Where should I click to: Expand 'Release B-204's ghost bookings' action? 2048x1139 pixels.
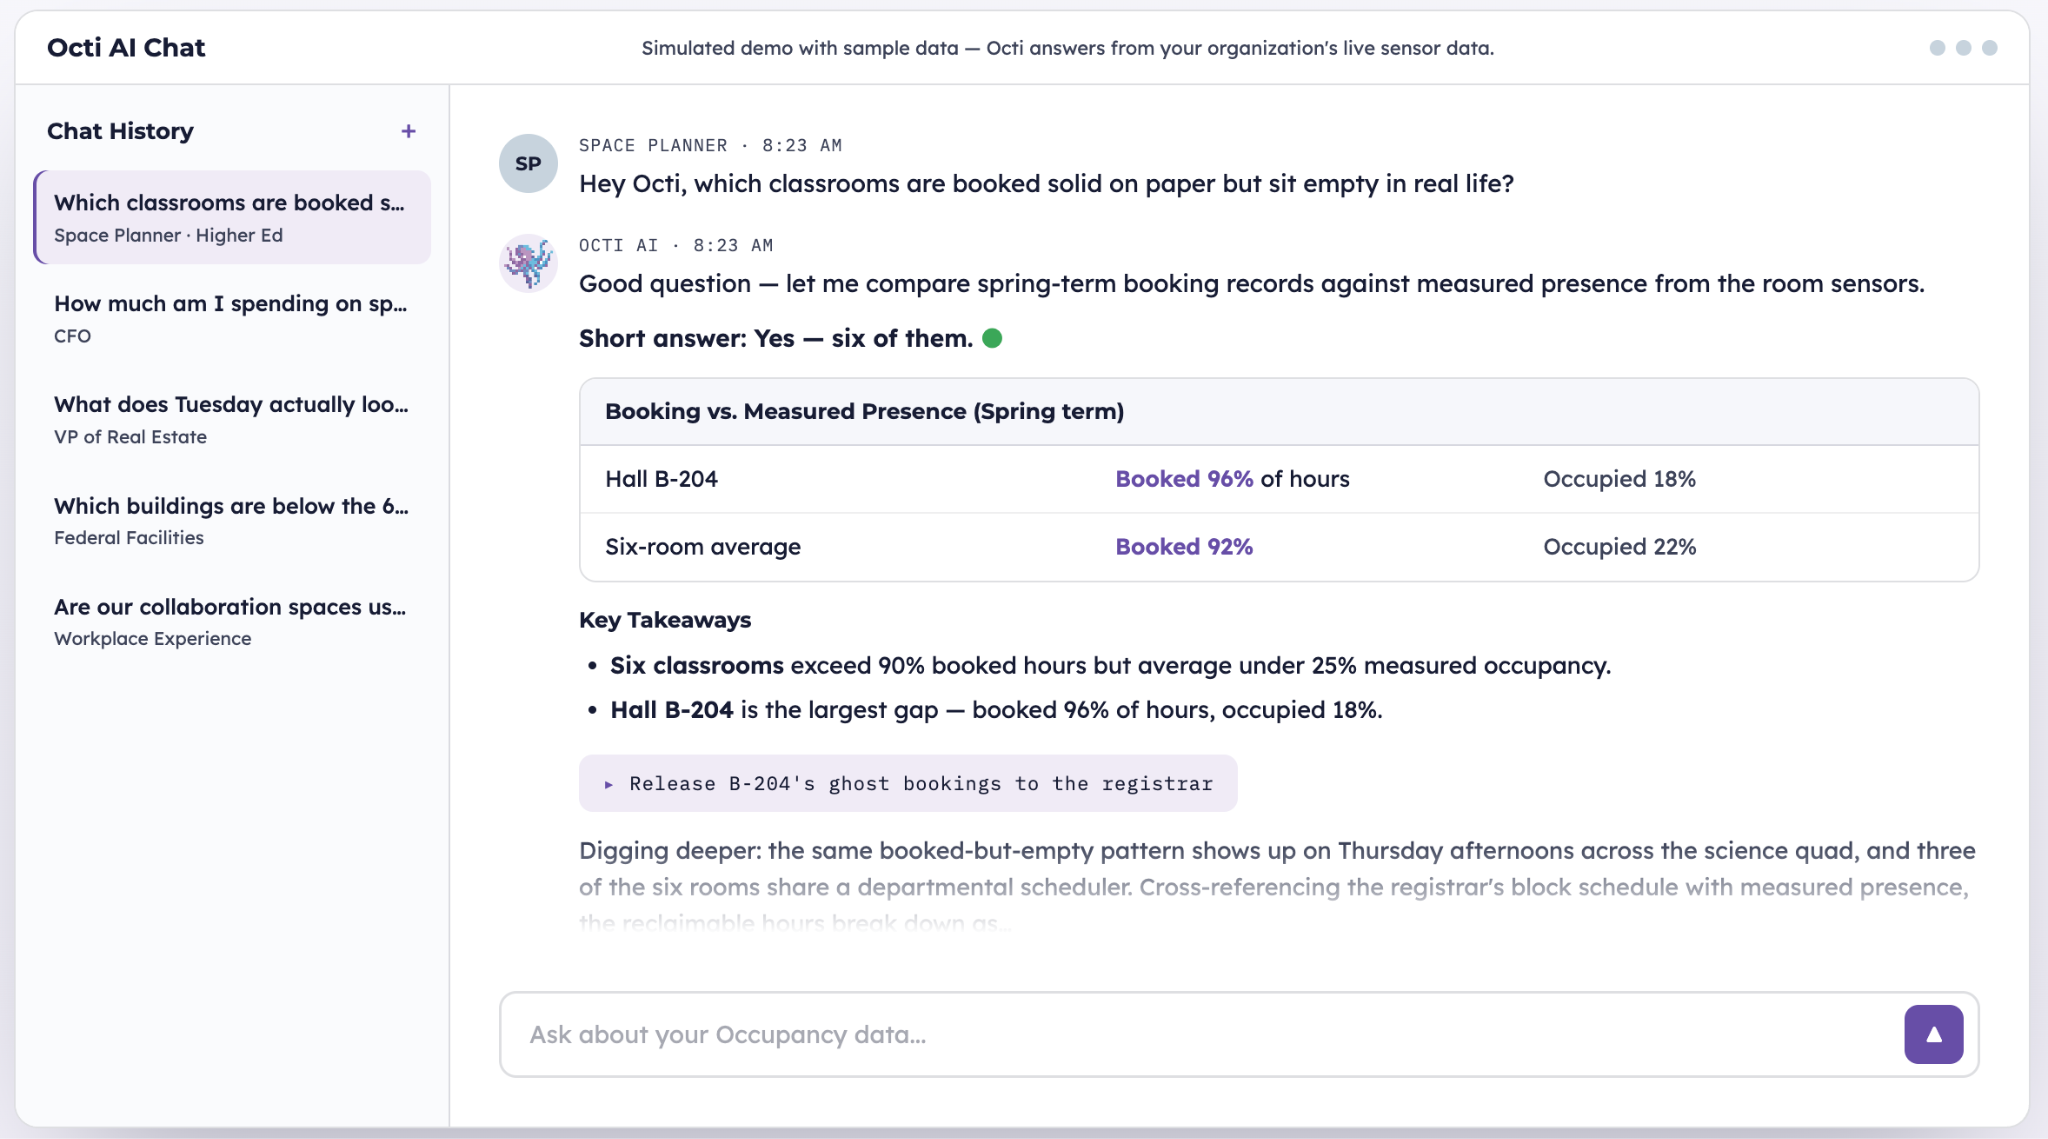[x=908, y=783]
